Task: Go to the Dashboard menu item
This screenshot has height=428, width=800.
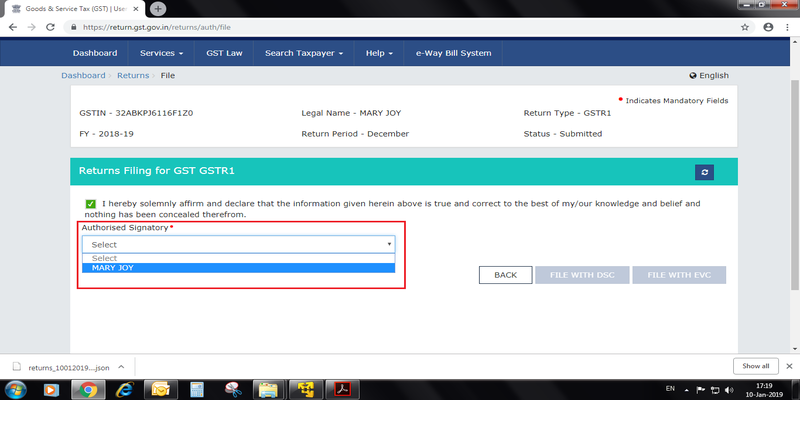Action: (x=95, y=53)
